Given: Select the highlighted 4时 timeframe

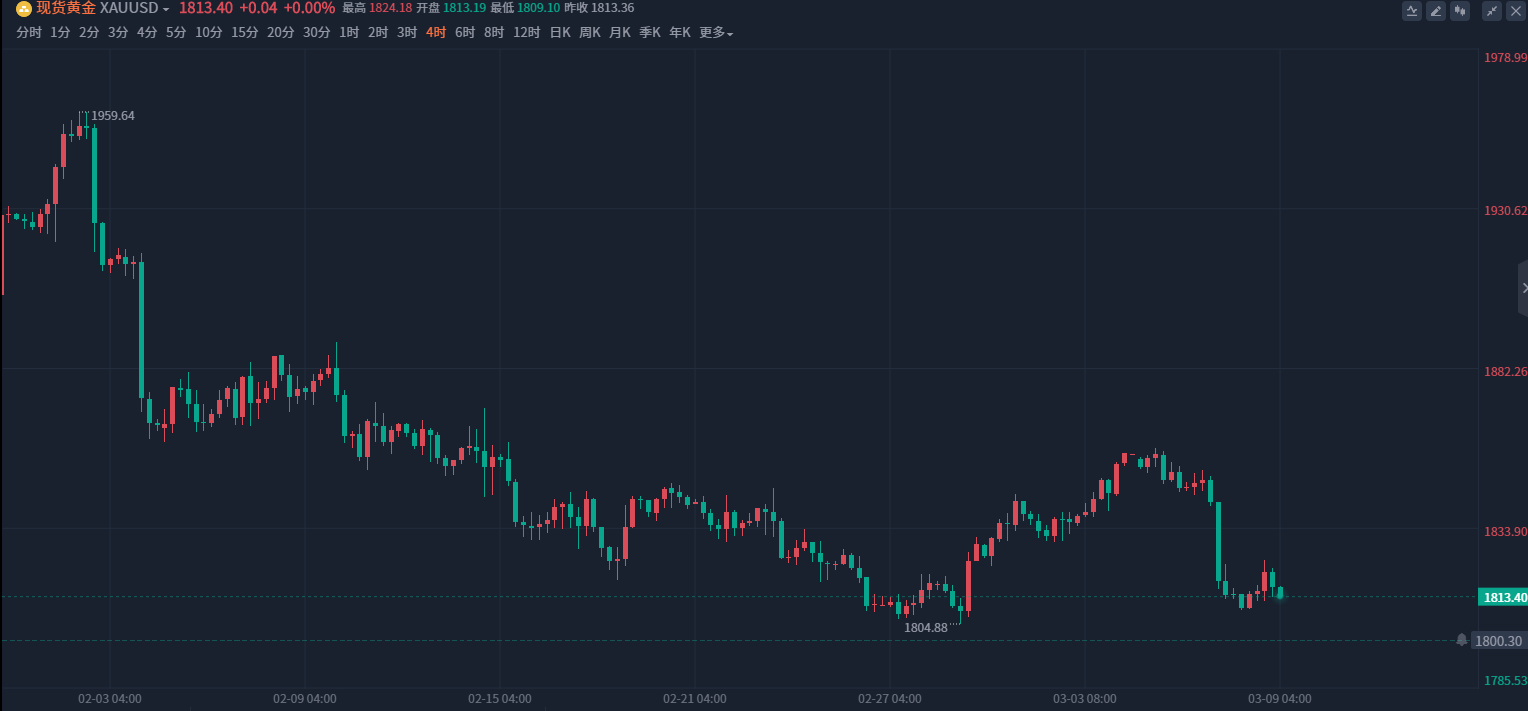Looking at the screenshot, I should pyautogui.click(x=436, y=32).
